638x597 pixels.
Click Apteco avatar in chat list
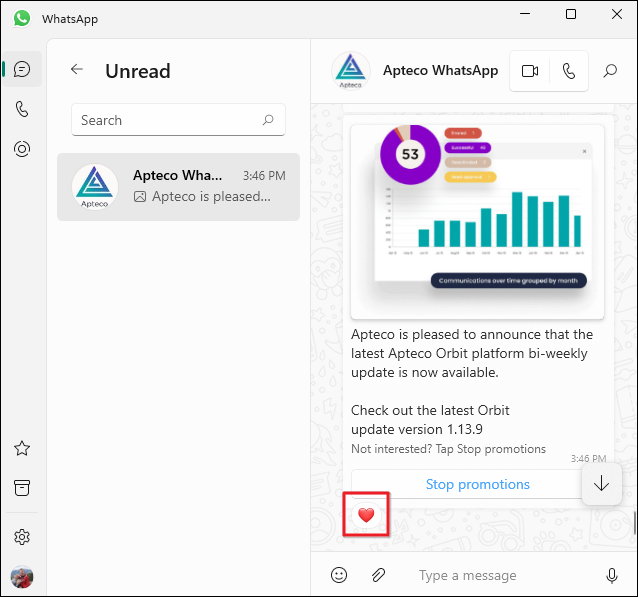pyautogui.click(x=95, y=187)
